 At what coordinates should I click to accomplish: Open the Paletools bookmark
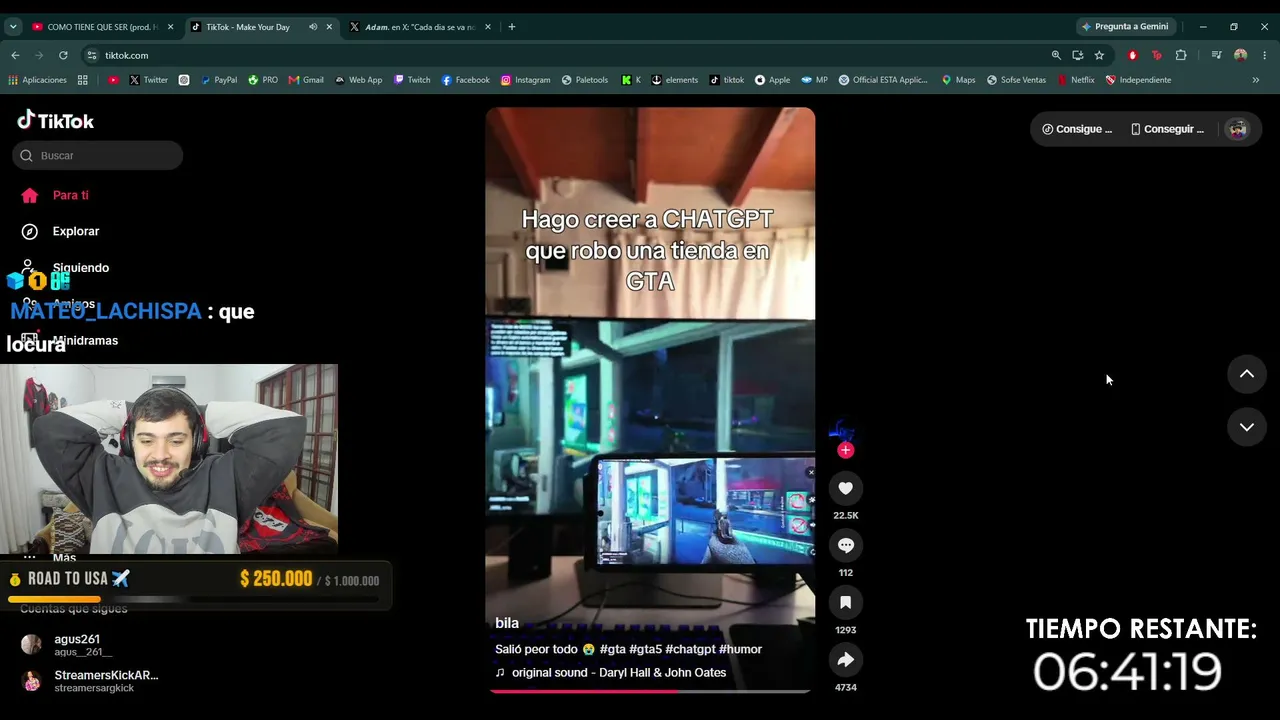click(585, 80)
